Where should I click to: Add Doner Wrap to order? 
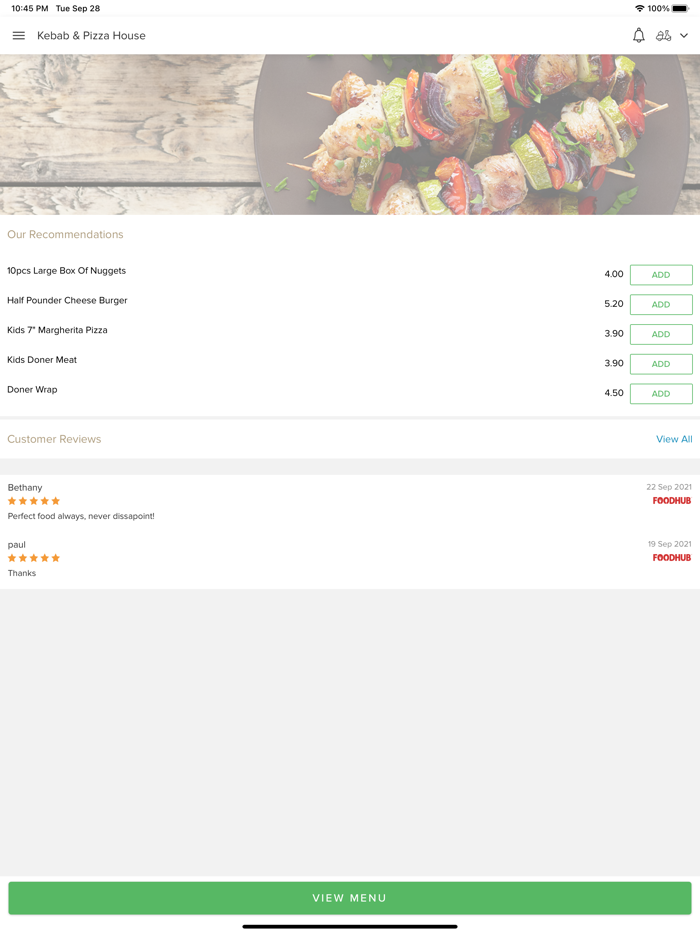pyautogui.click(x=661, y=394)
